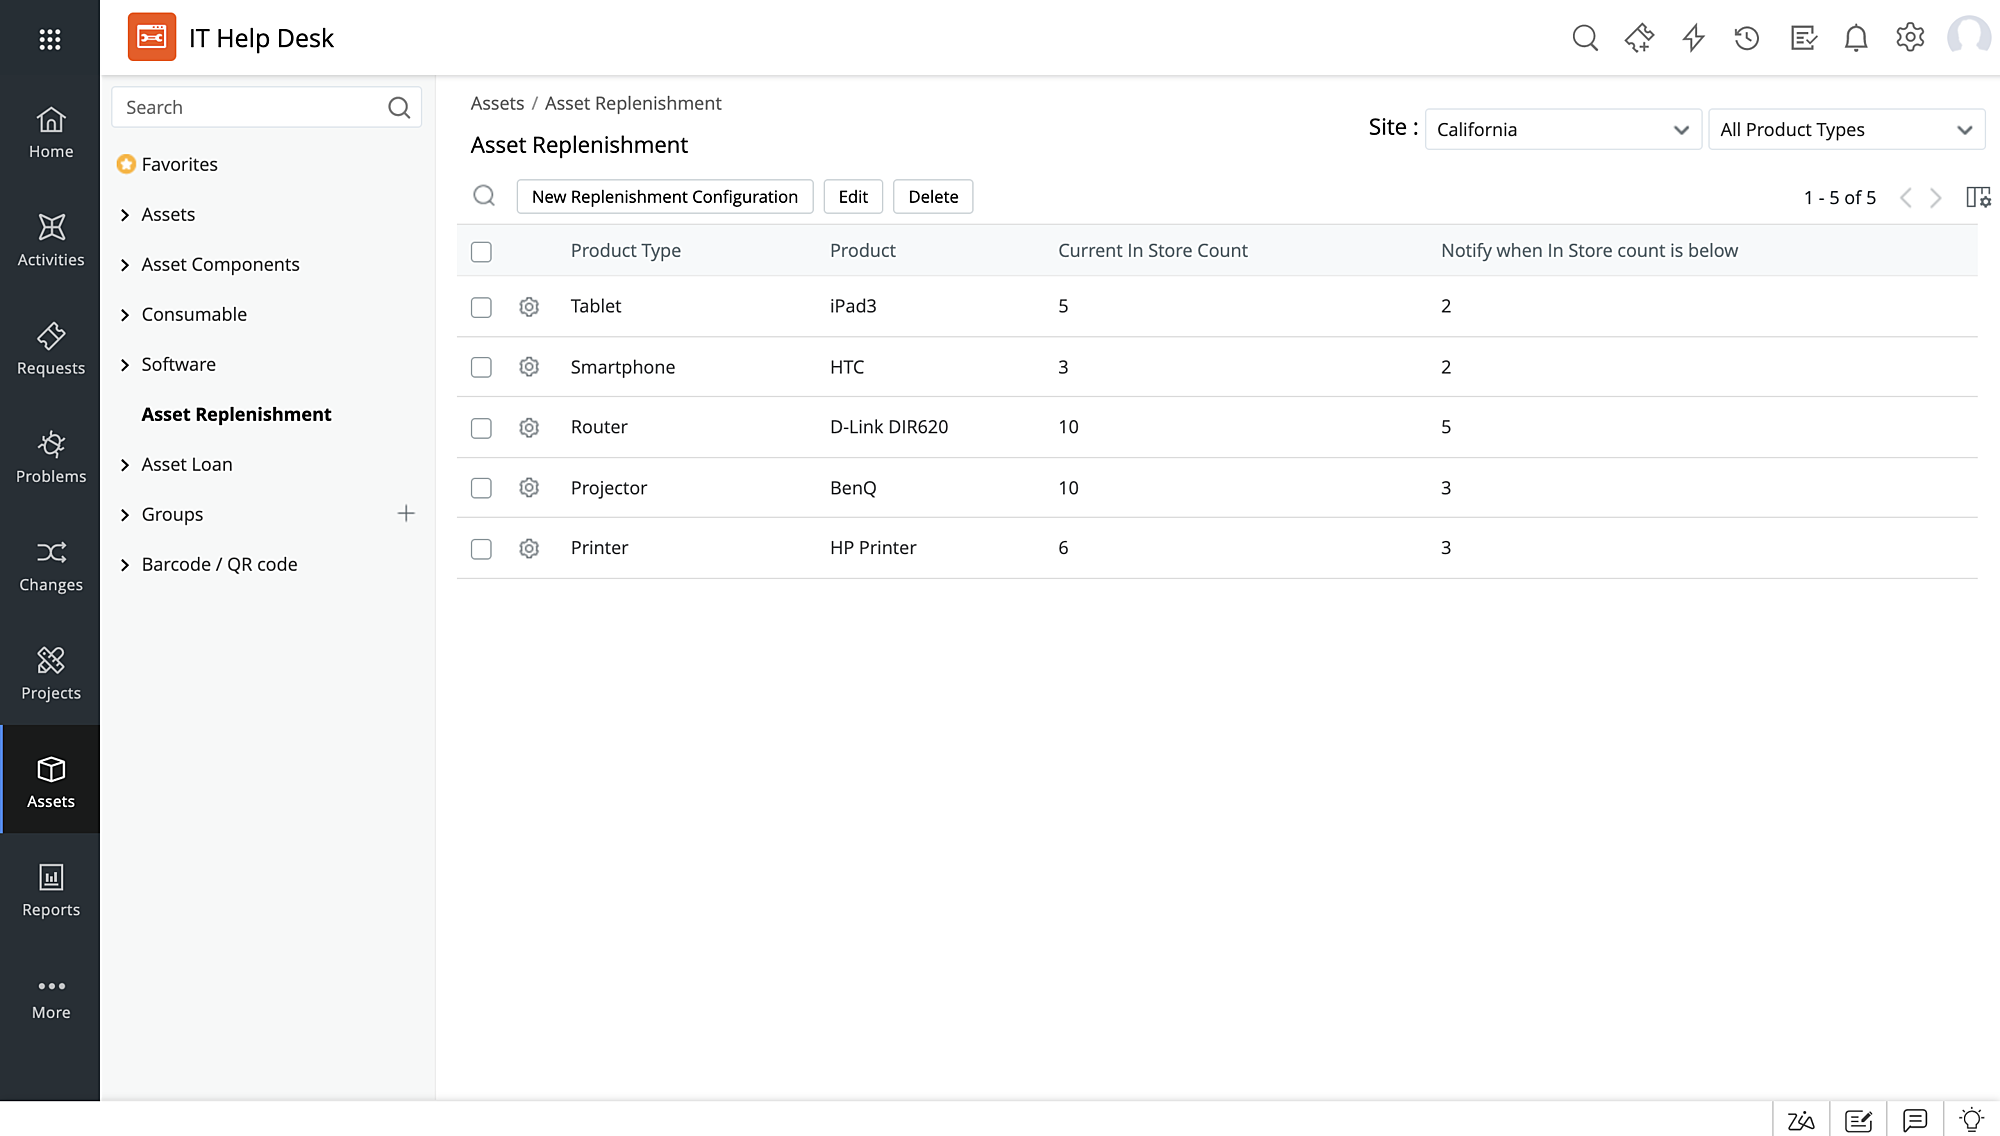Click New Replenishment Configuration button

pos(664,196)
